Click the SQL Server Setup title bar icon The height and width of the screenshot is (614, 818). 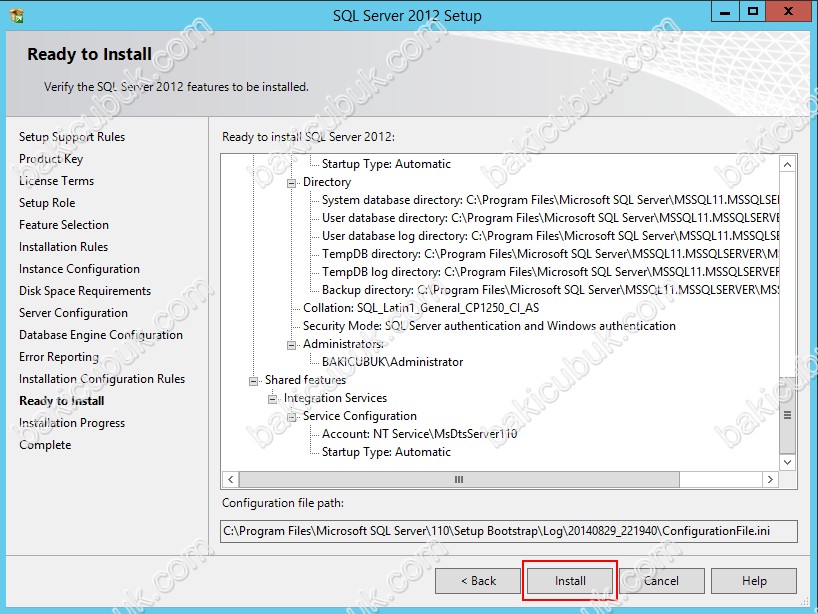click(x=16, y=16)
